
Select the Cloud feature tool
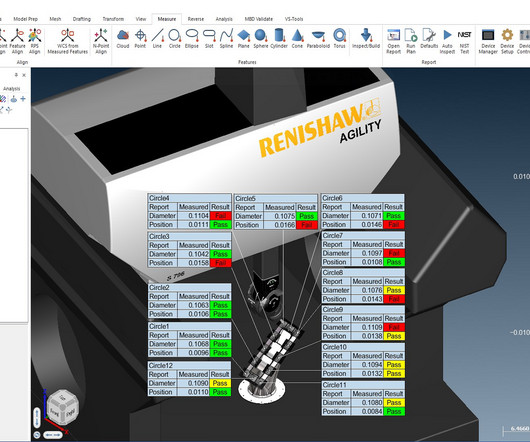[x=123, y=39]
